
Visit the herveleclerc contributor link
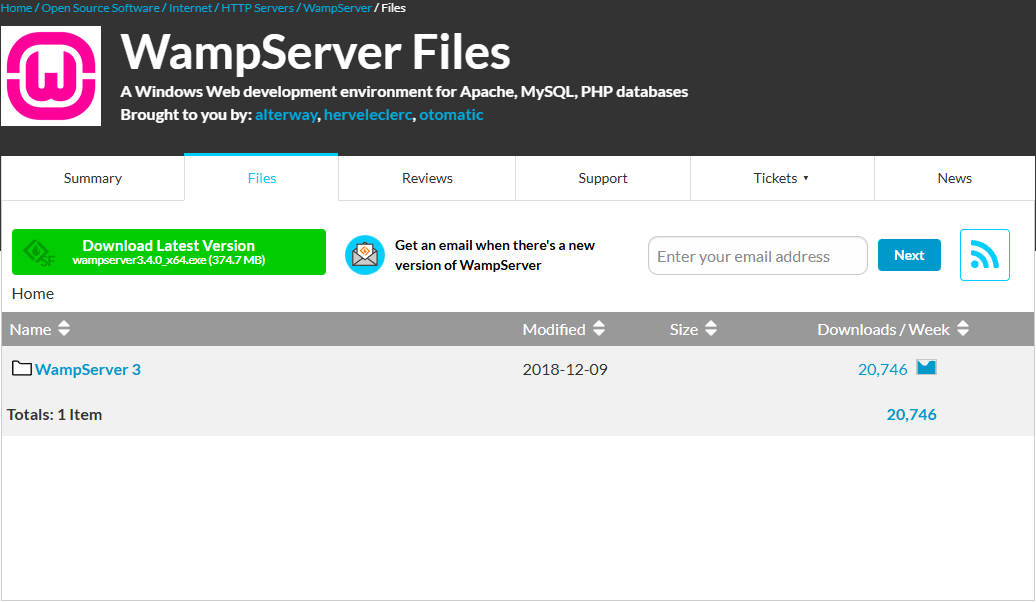368,115
